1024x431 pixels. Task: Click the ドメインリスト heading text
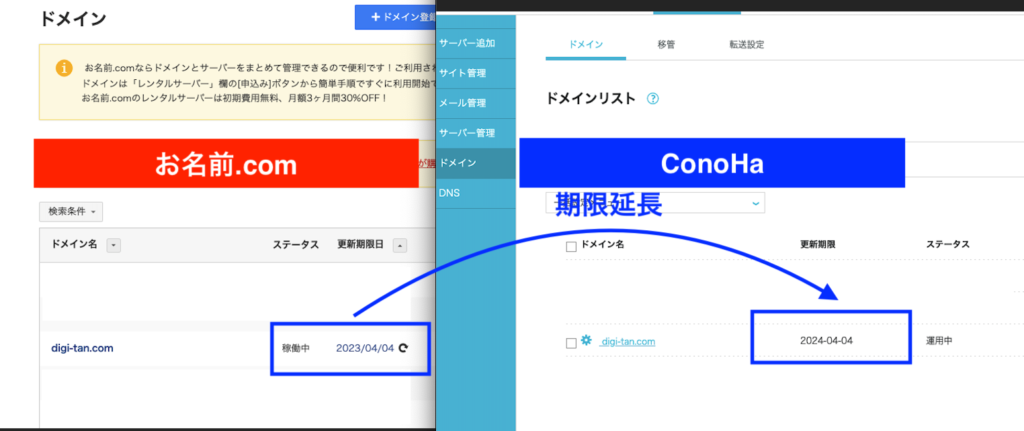coord(590,99)
